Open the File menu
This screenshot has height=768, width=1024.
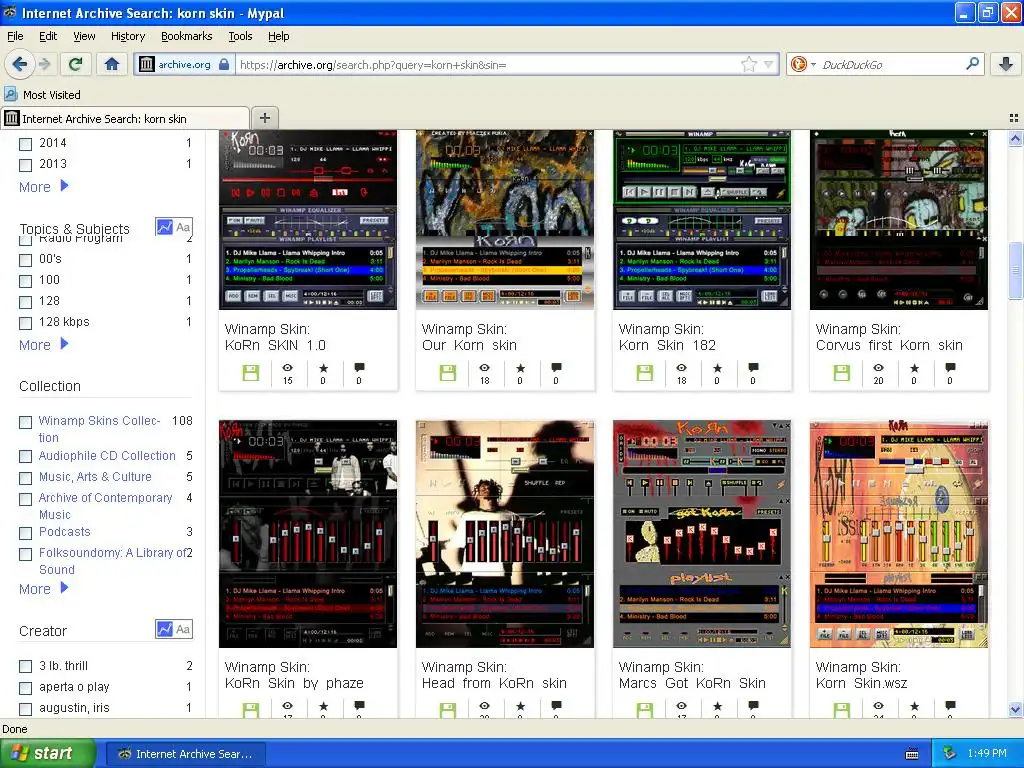point(15,36)
